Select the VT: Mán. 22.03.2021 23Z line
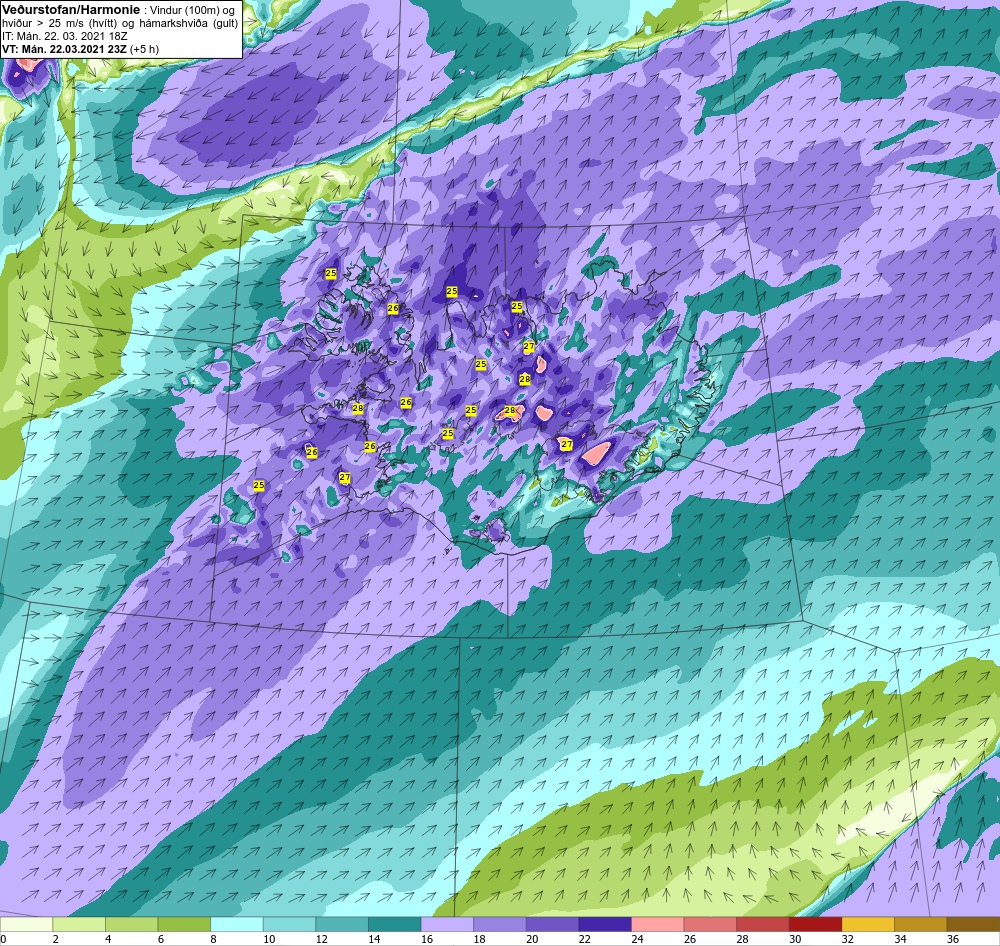The width and height of the screenshot is (1000, 946). point(64,48)
